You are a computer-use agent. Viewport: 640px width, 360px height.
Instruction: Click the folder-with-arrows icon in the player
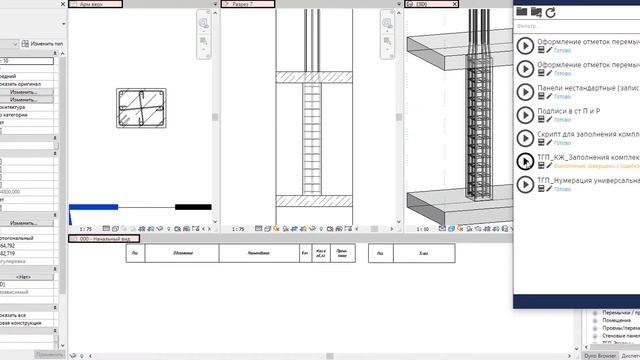click(536, 12)
